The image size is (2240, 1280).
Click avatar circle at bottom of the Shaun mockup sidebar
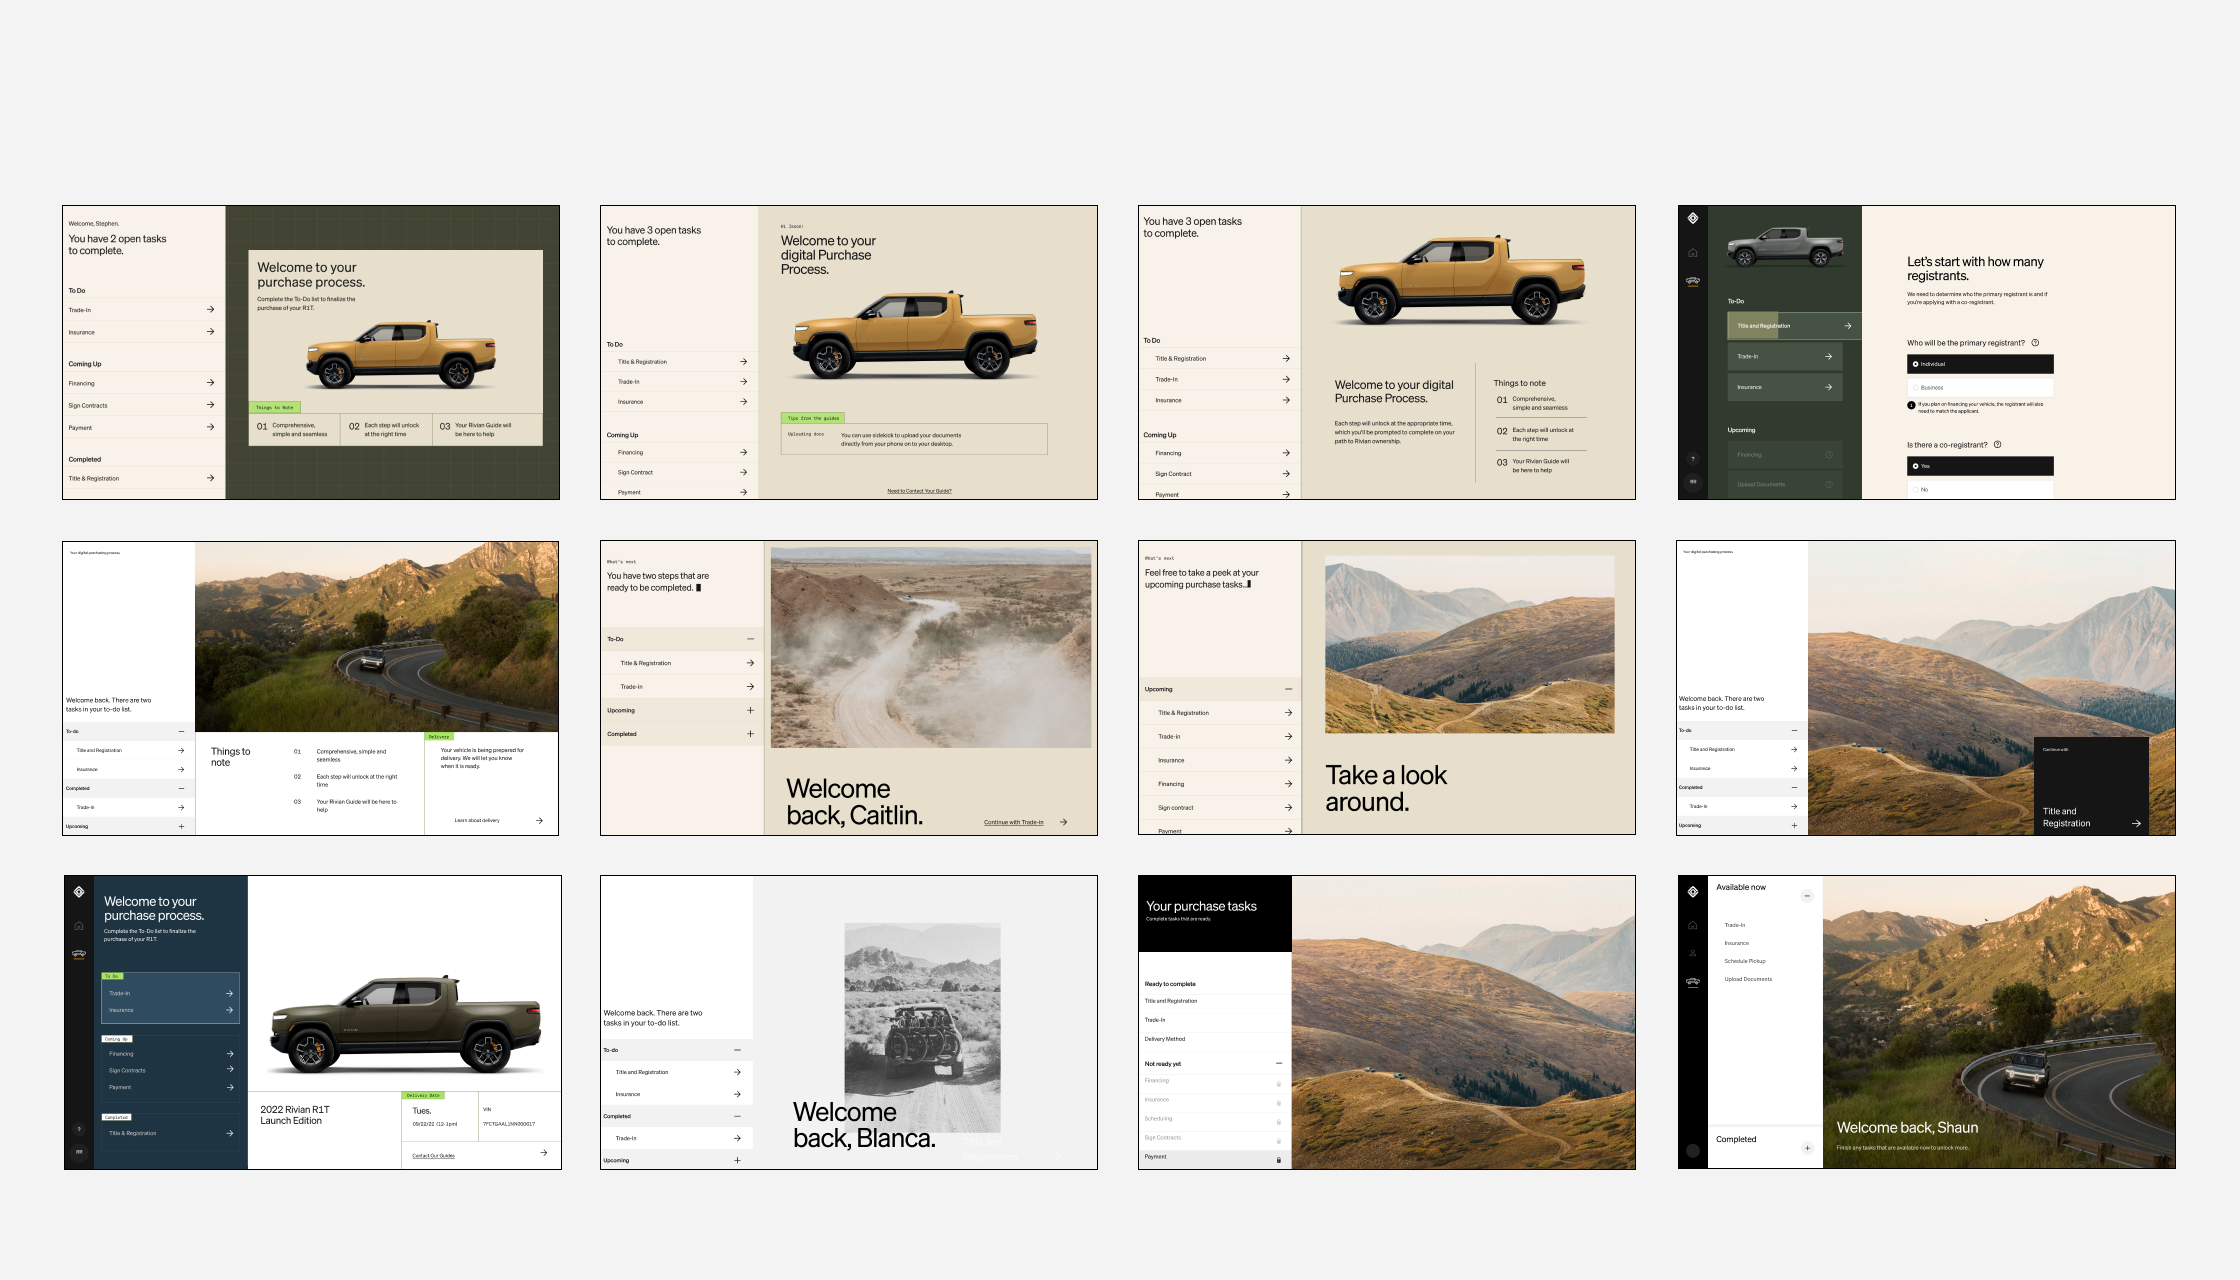click(x=1693, y=1151)
